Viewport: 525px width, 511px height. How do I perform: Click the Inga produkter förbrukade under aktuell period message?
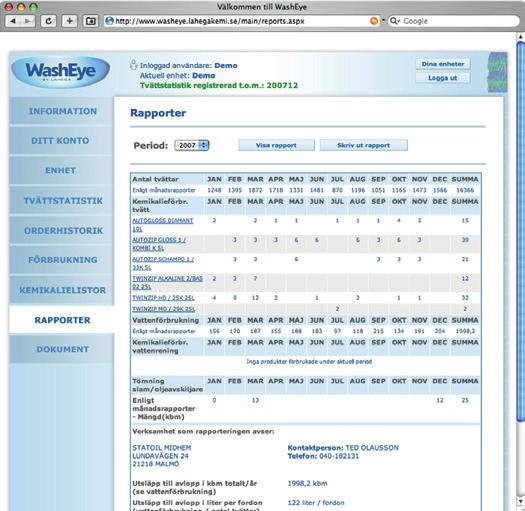(309, 362)
